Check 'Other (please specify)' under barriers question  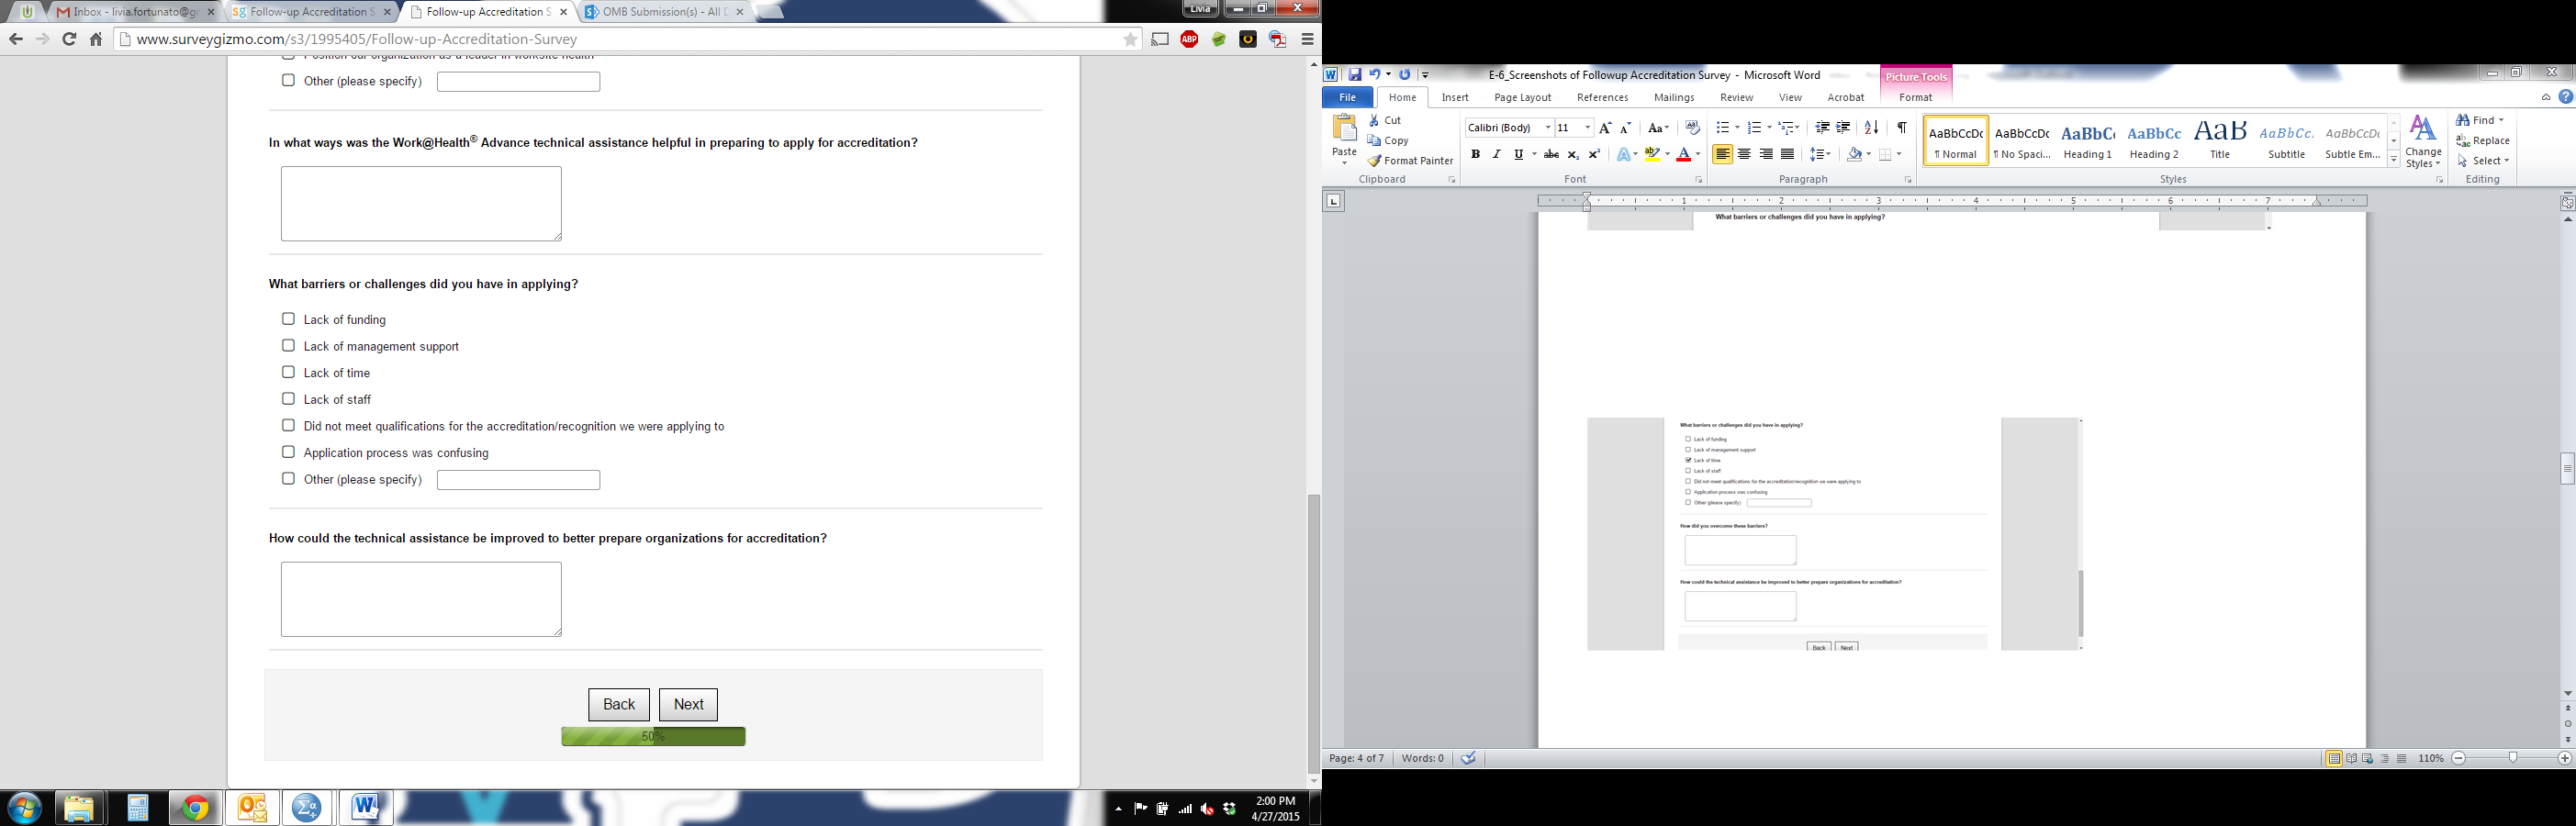click(x=288, y=479)
